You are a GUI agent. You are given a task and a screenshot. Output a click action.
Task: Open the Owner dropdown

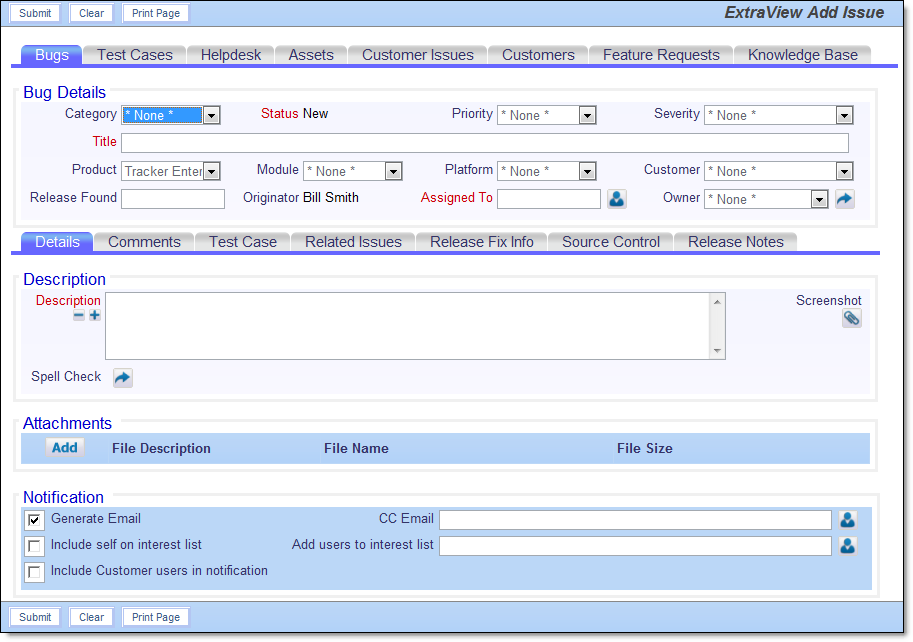click(766, 199)
